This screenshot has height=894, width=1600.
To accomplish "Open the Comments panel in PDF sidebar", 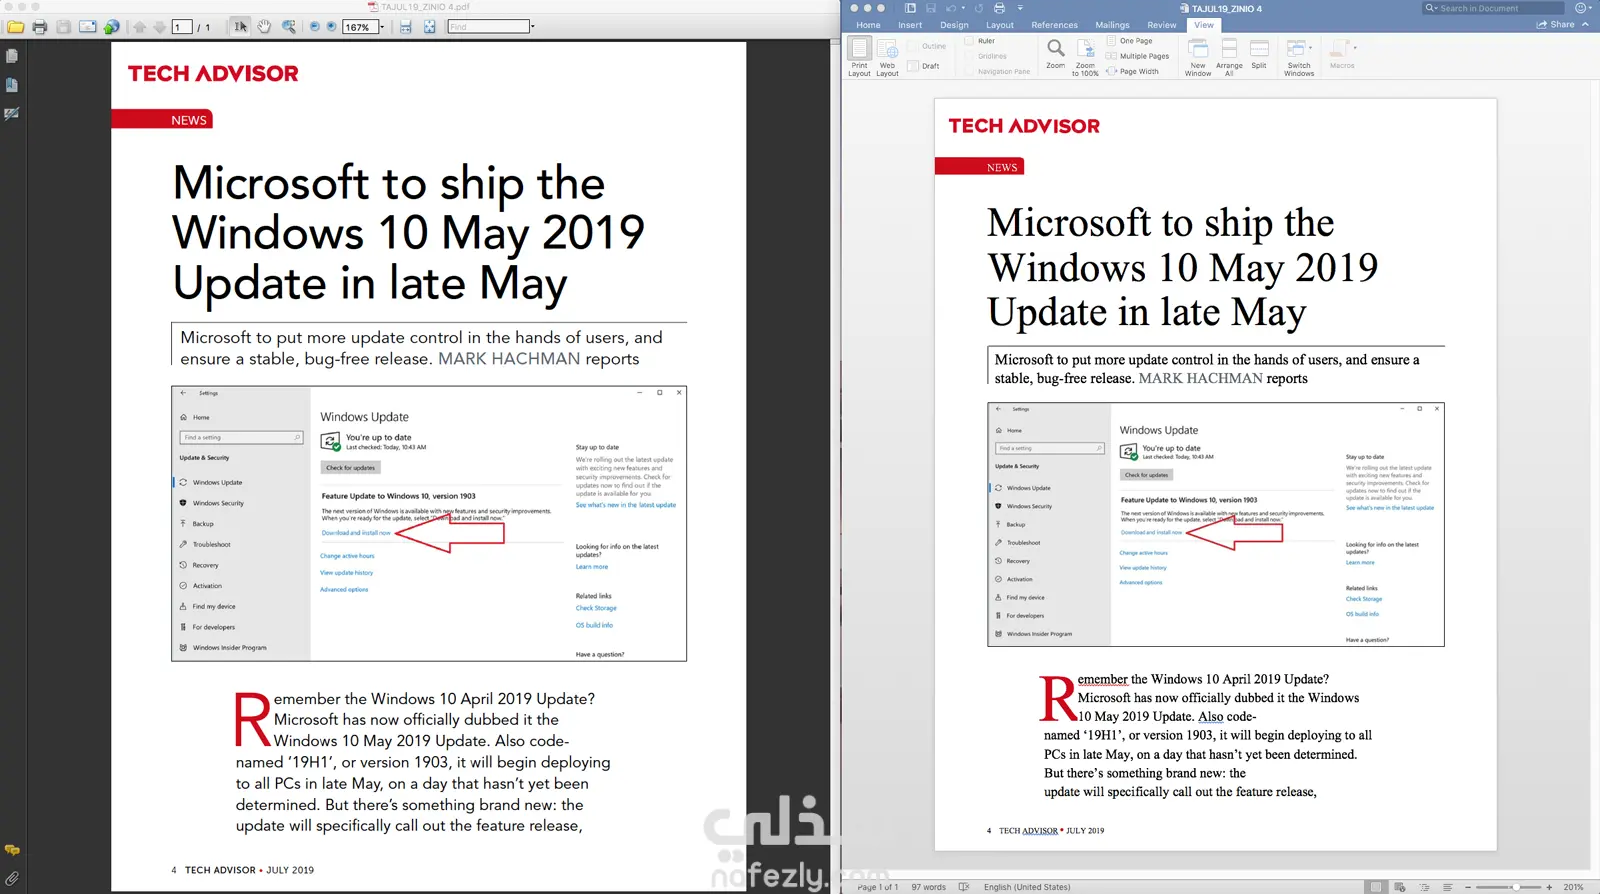I will (12, 850).
